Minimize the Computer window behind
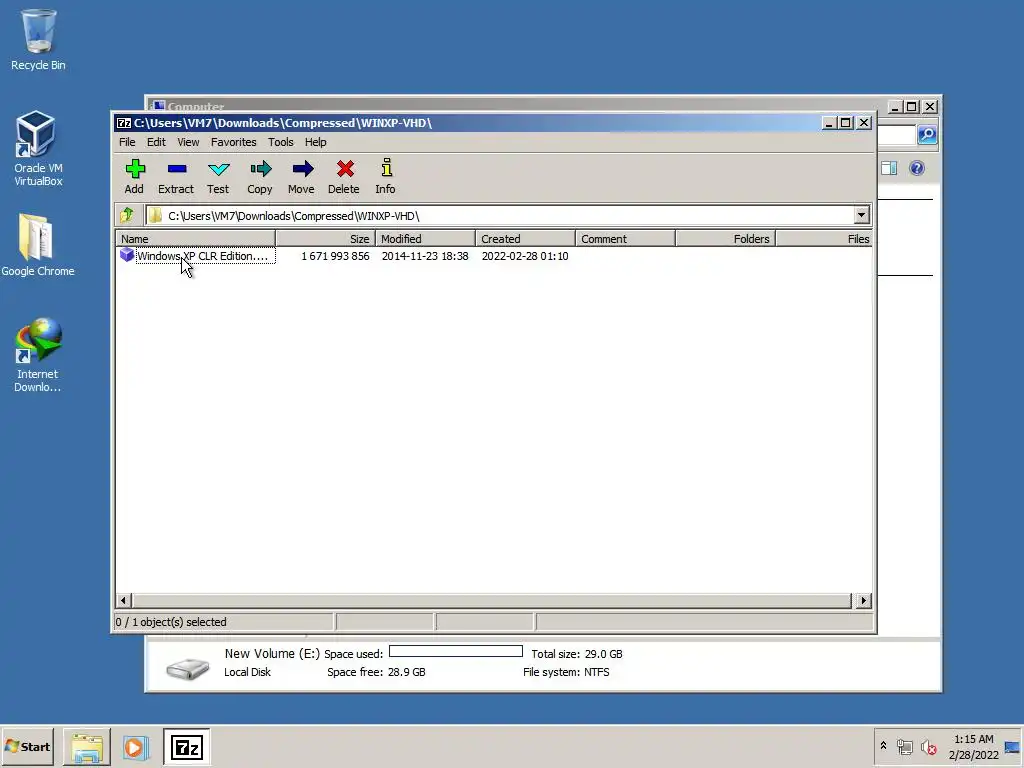The width and height of the screenshot is (1024, 768). [895, 106]
